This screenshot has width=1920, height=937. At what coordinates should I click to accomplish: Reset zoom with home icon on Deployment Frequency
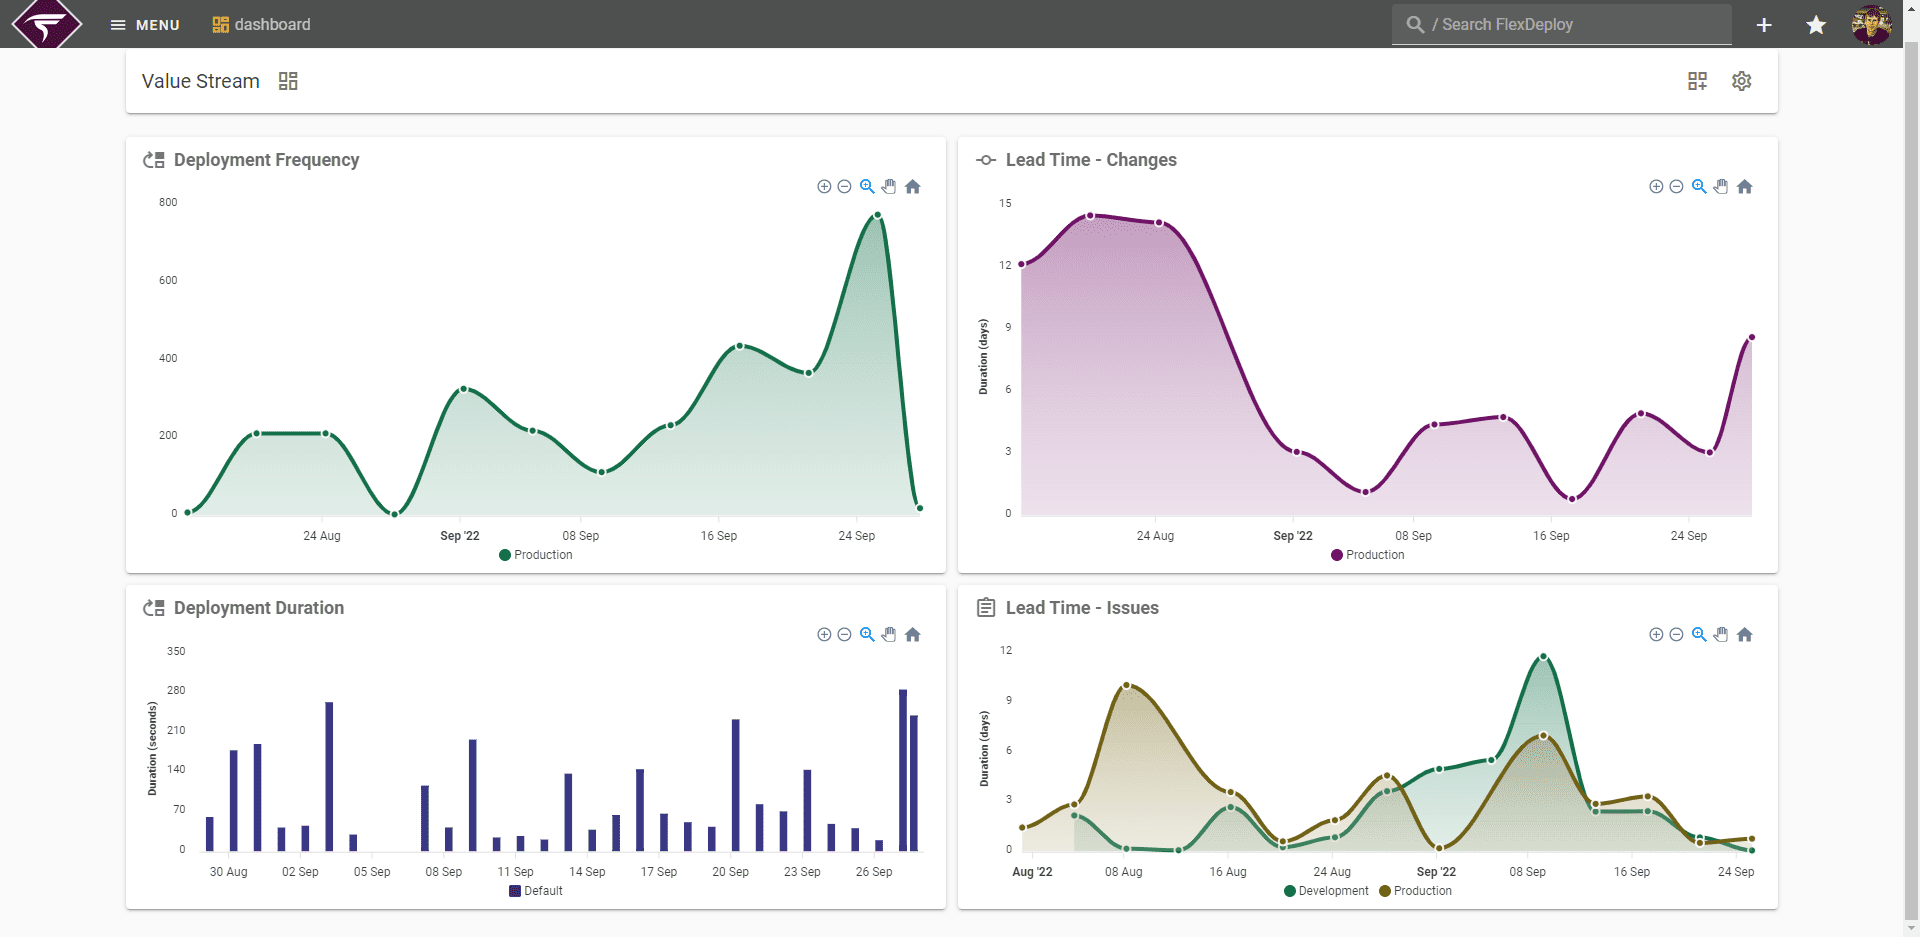coord(913,187)
